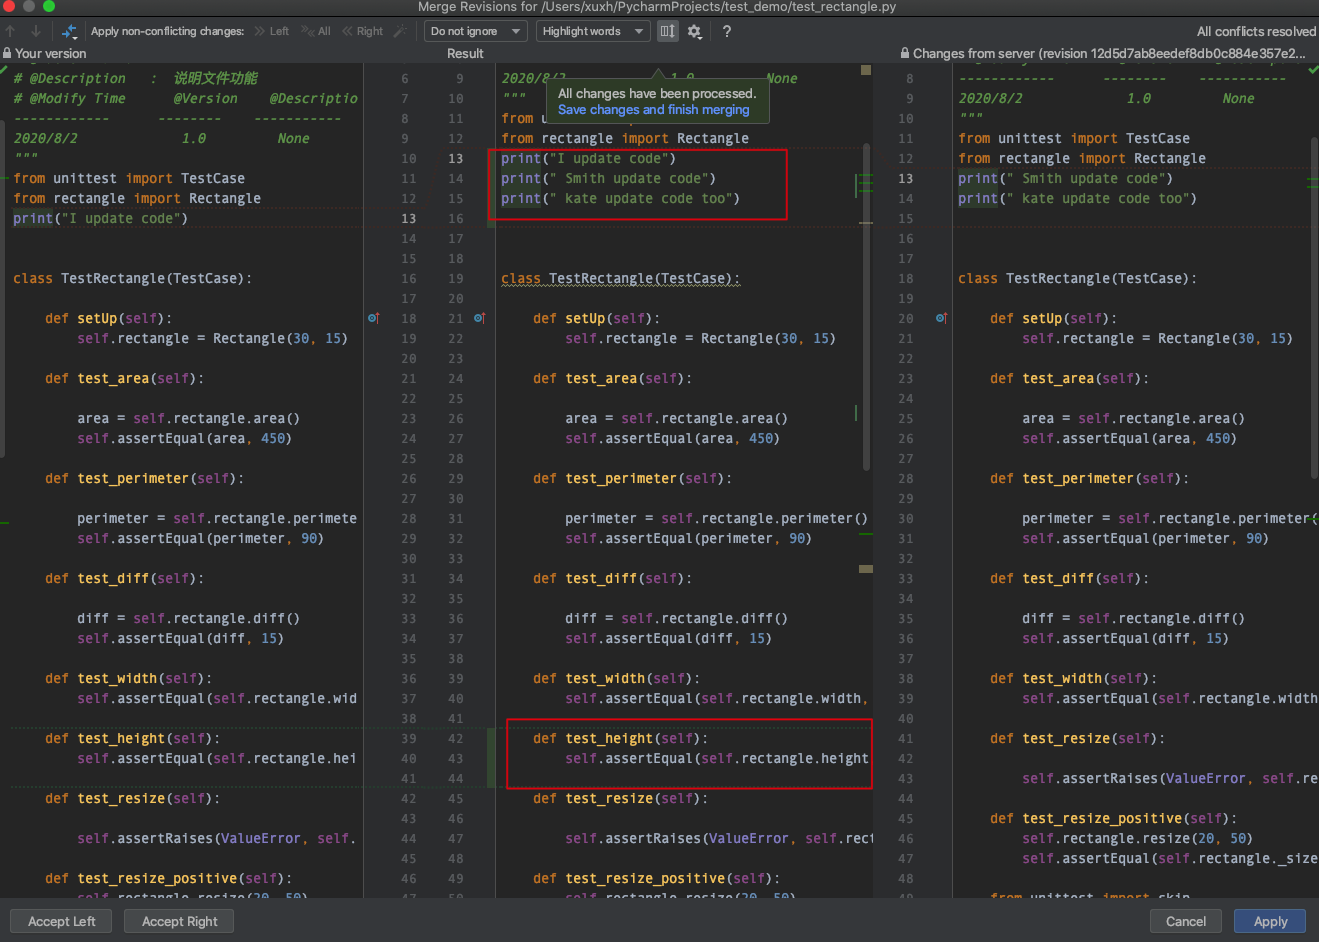Image resolution: width=1319 pixels, height=942 pixels.
Task: Click the Accept Left button
Action: pyautogui.click(x=62, y=921)
